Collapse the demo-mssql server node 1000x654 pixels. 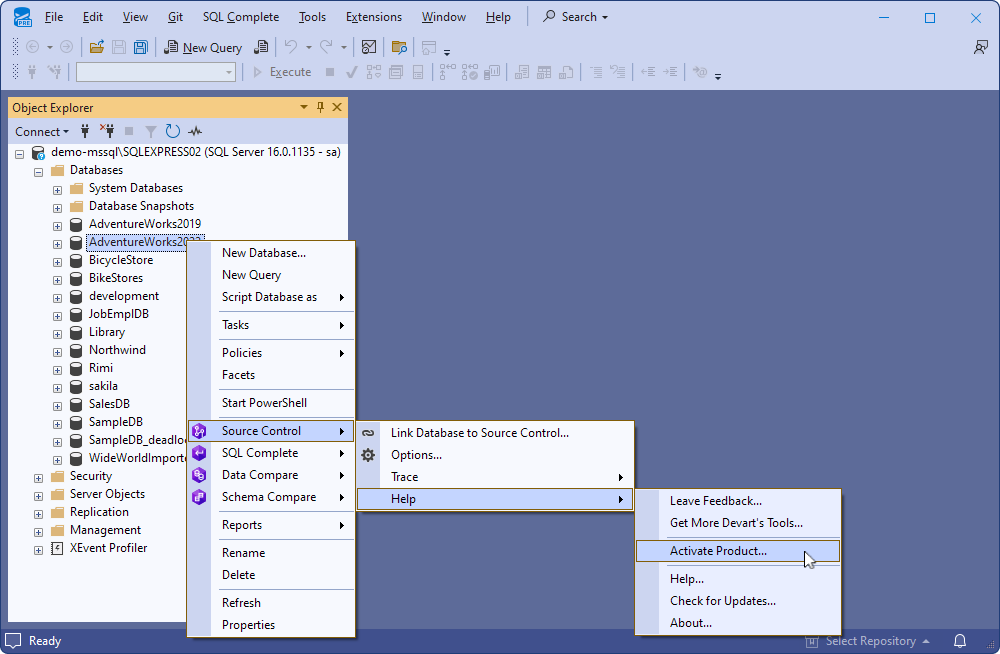click(x=20, y=154)
